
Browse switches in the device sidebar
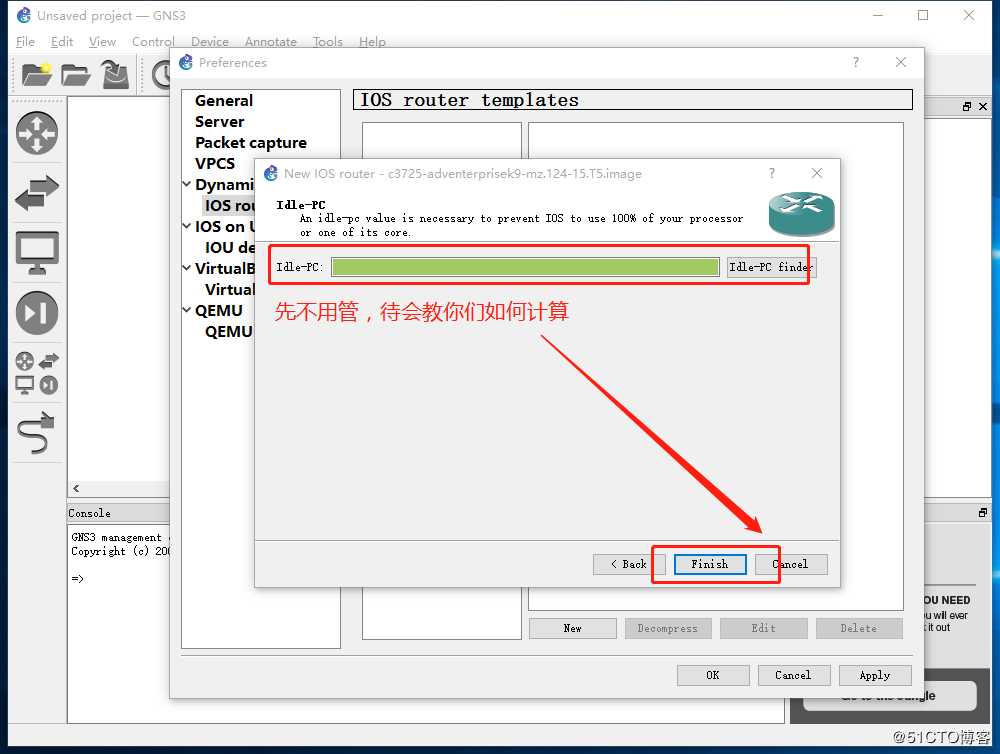pyautogui.click(x=37, y=192)
